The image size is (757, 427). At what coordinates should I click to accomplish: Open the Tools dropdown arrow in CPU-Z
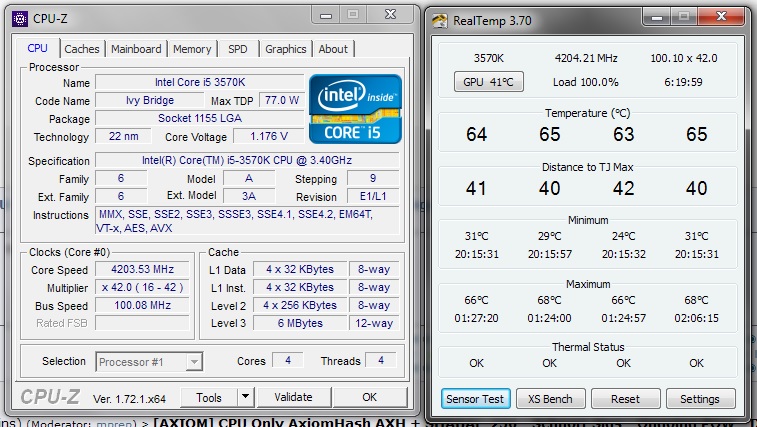(x=245, y=397)
